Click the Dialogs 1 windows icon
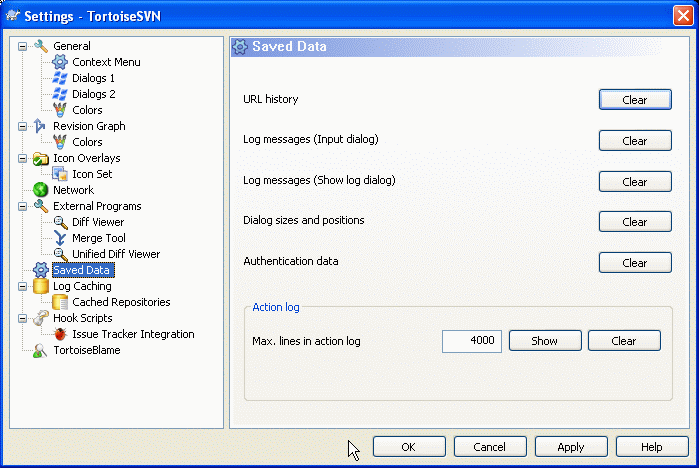699x468 pixels. [x=60, y=78]
